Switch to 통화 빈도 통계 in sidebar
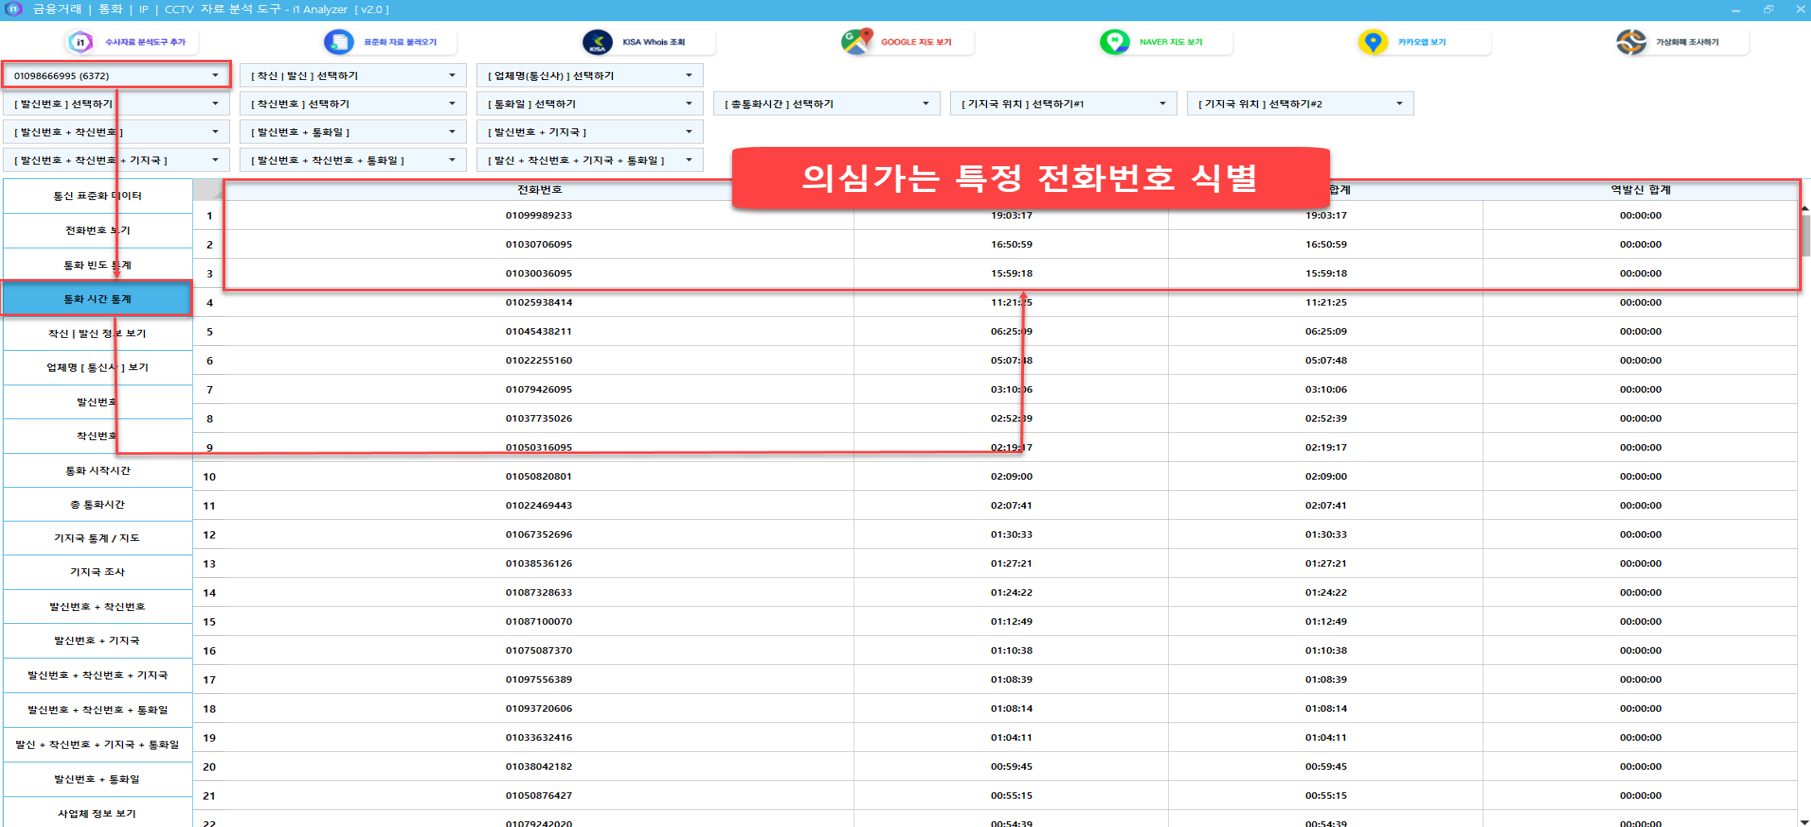Viewport: 1811px width, 827px height. click(x=98, y=265)
